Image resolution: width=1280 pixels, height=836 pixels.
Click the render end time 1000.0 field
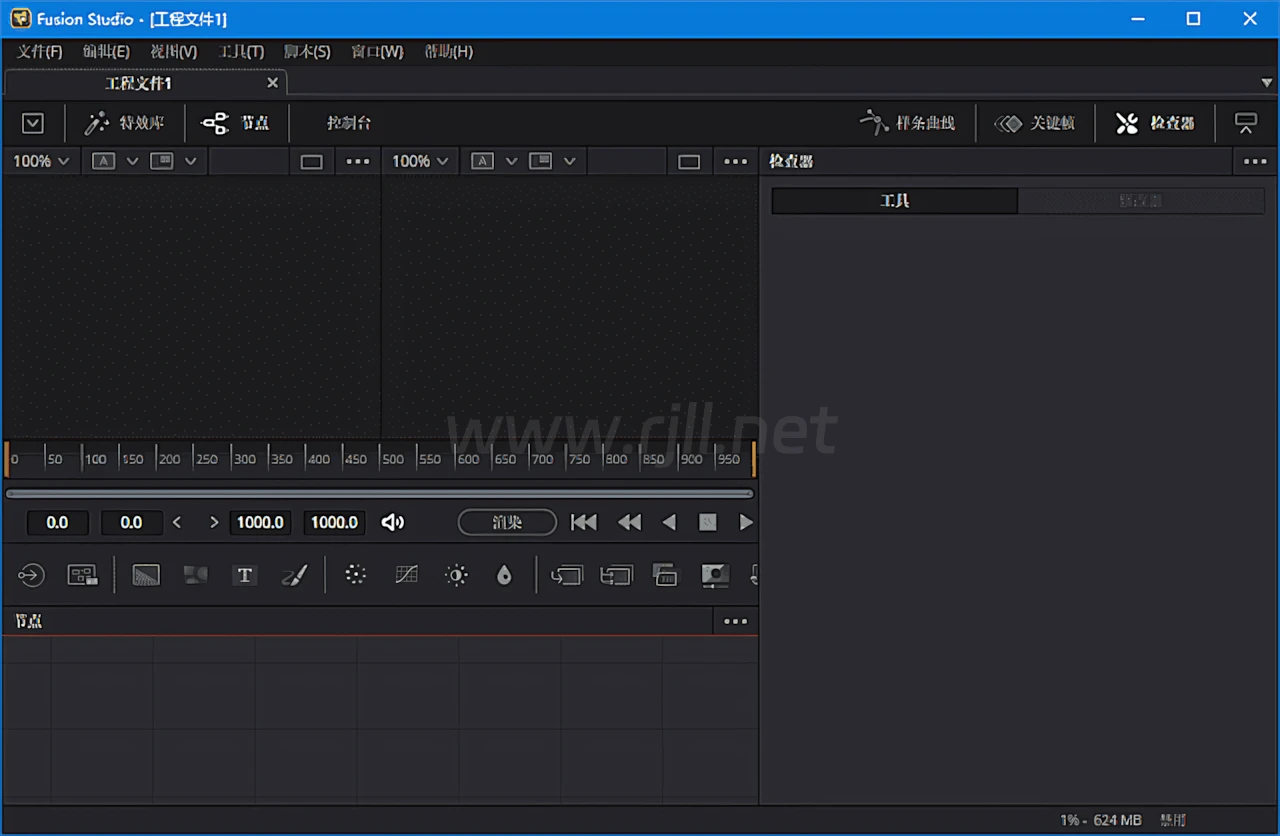260,522
